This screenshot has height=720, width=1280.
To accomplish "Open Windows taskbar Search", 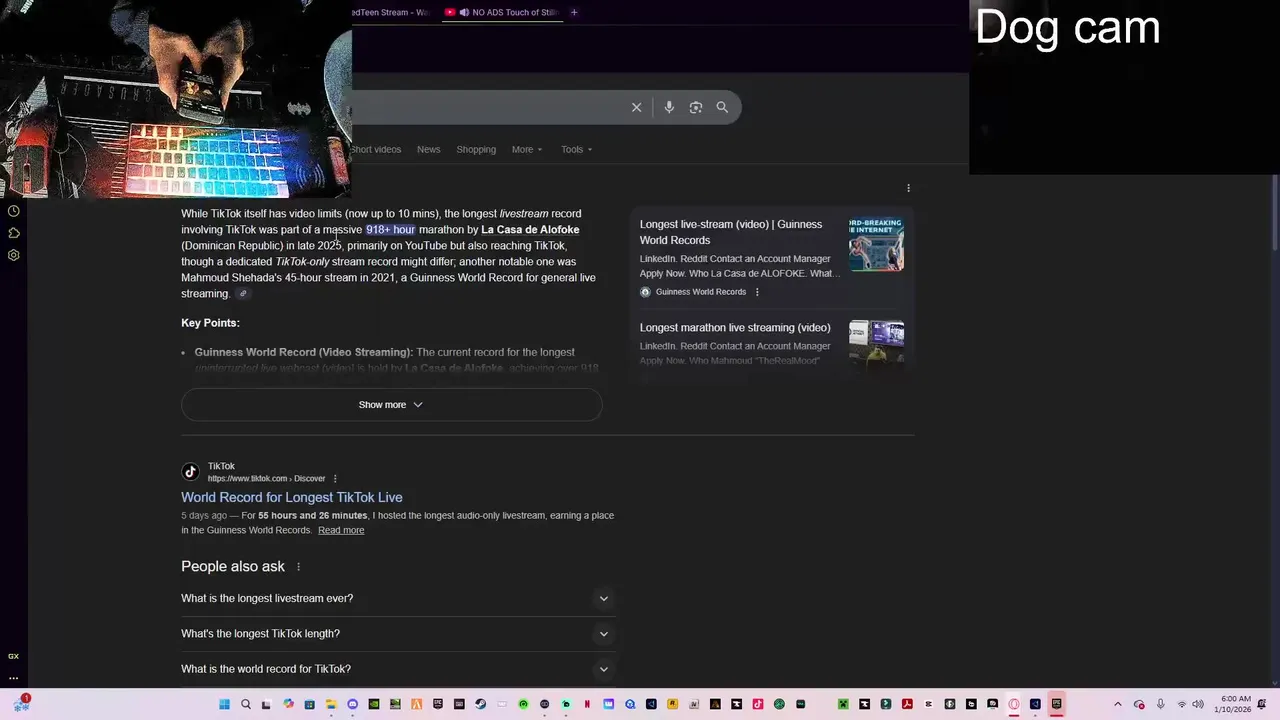I will [246, 704].
